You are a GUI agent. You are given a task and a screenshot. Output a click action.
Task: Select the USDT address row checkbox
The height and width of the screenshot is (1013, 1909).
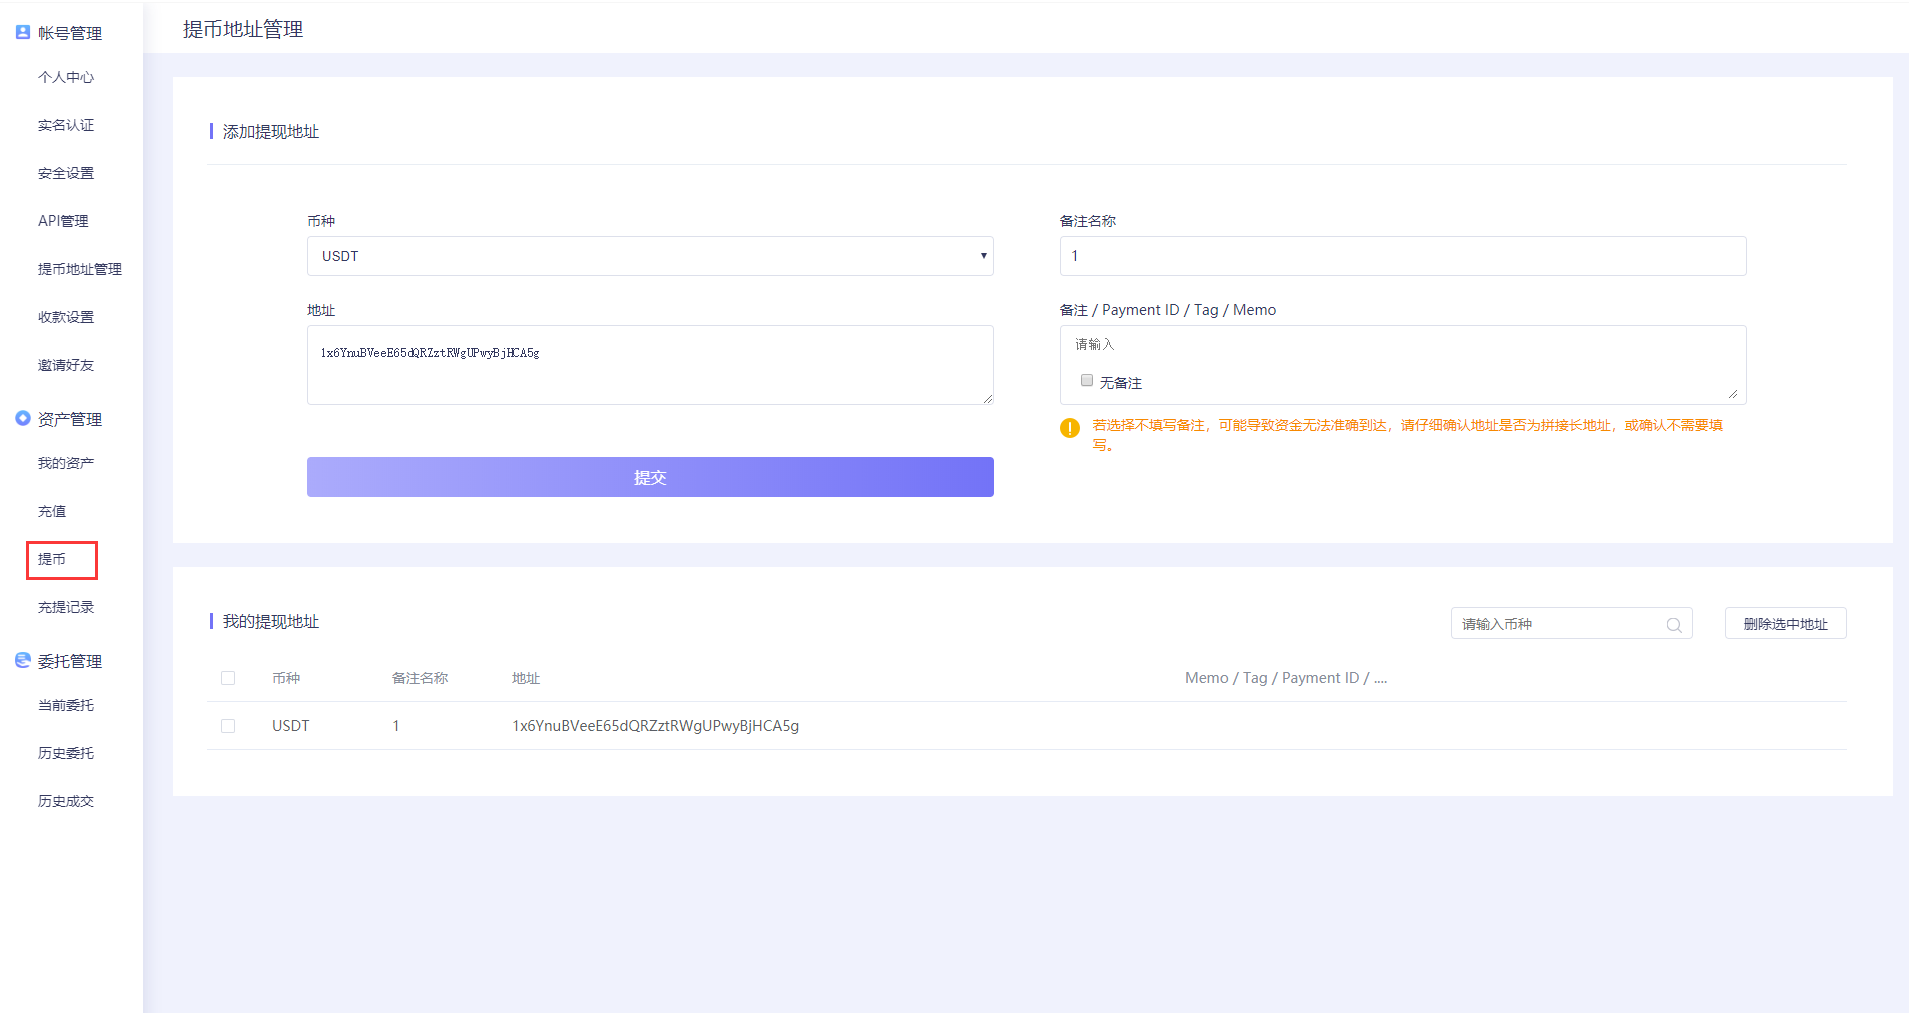click(228, 726)
